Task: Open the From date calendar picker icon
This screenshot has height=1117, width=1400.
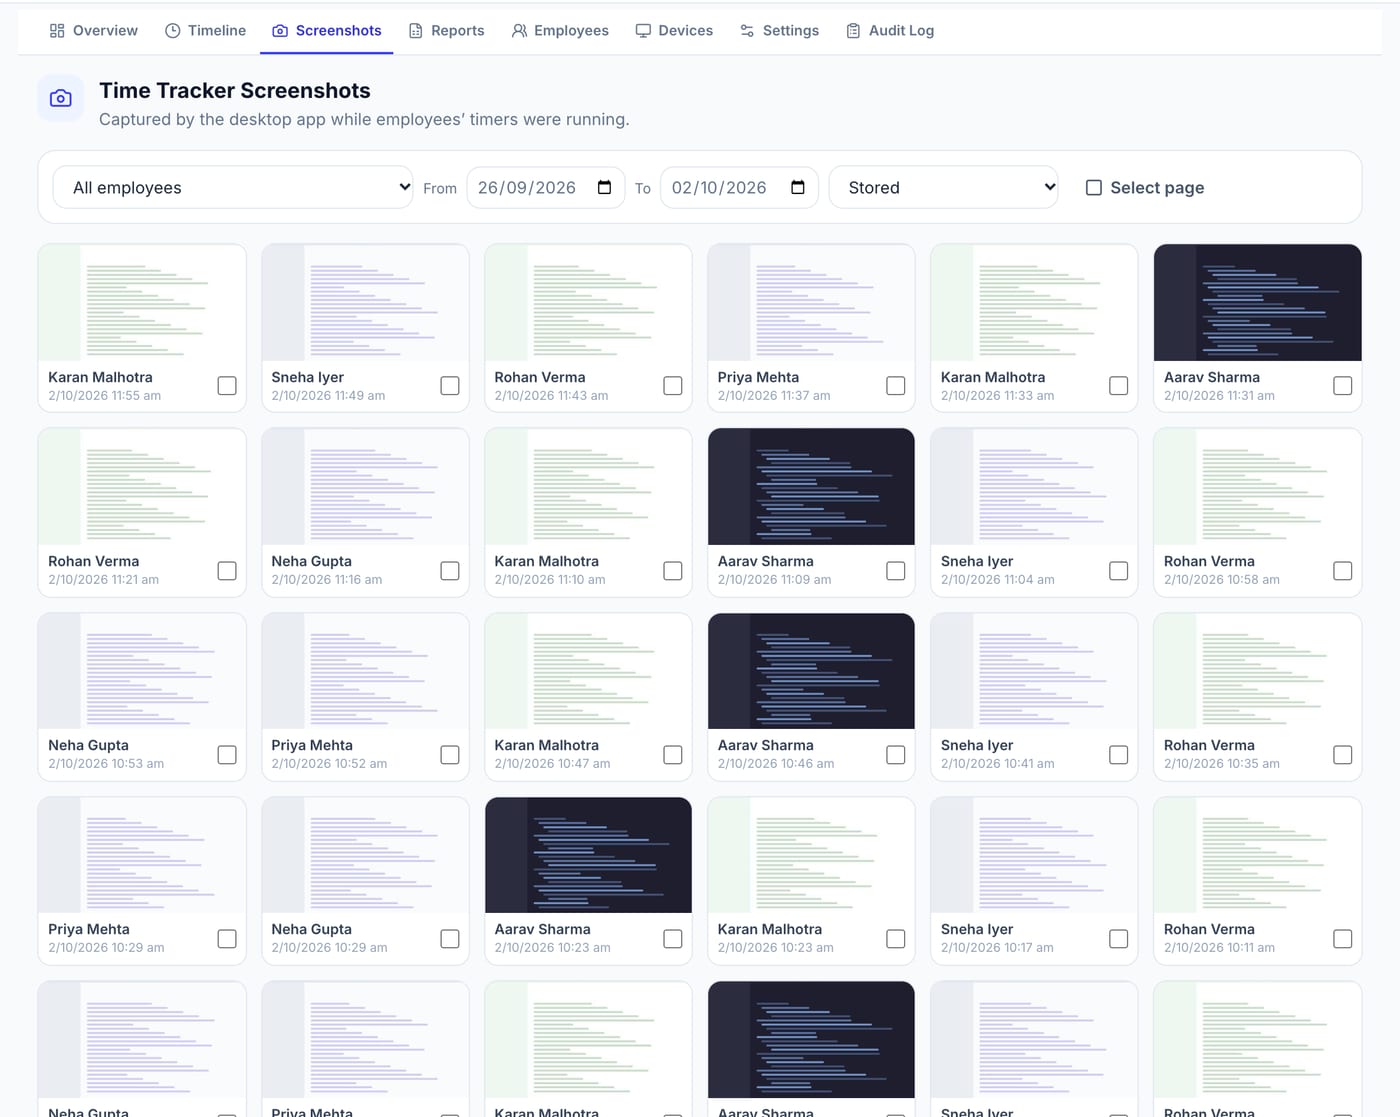Action: pyautogui.click(x=604, y=187)
